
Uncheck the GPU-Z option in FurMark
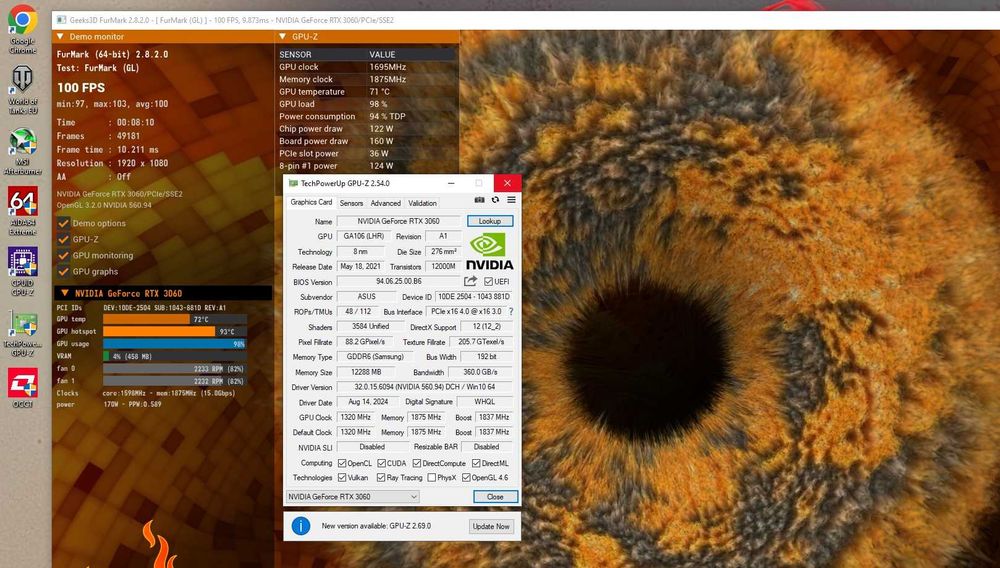63,239
